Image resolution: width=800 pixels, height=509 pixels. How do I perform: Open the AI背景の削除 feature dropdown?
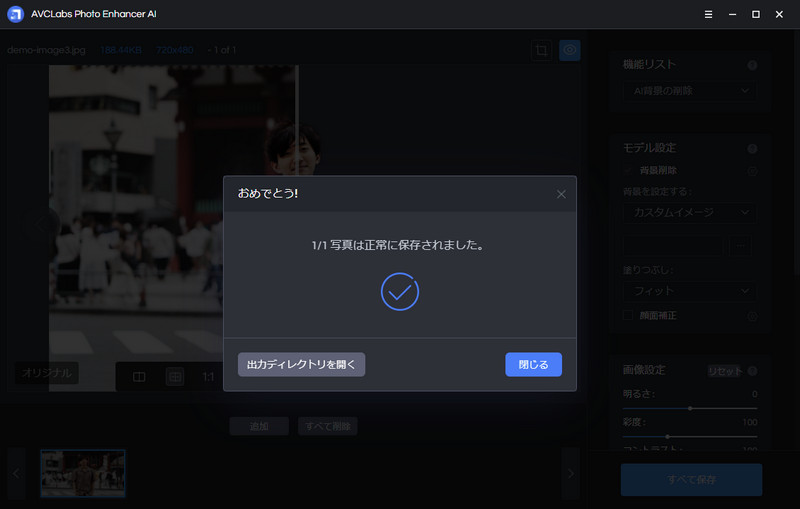coord(689,91)
